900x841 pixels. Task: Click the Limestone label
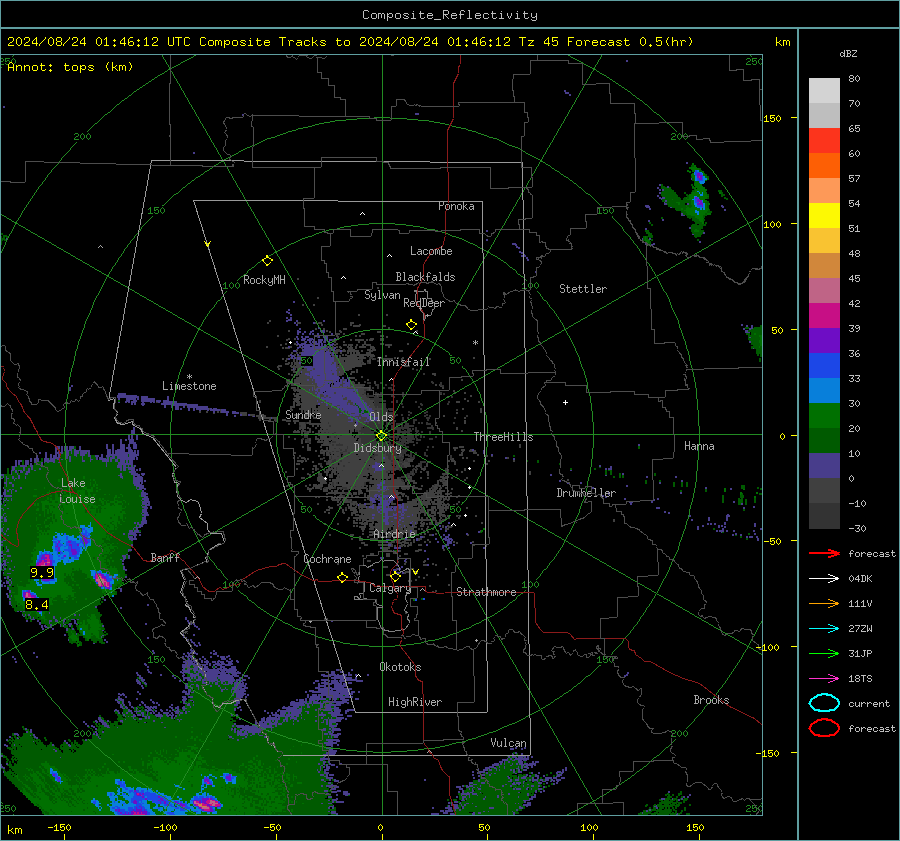(189, 386)
